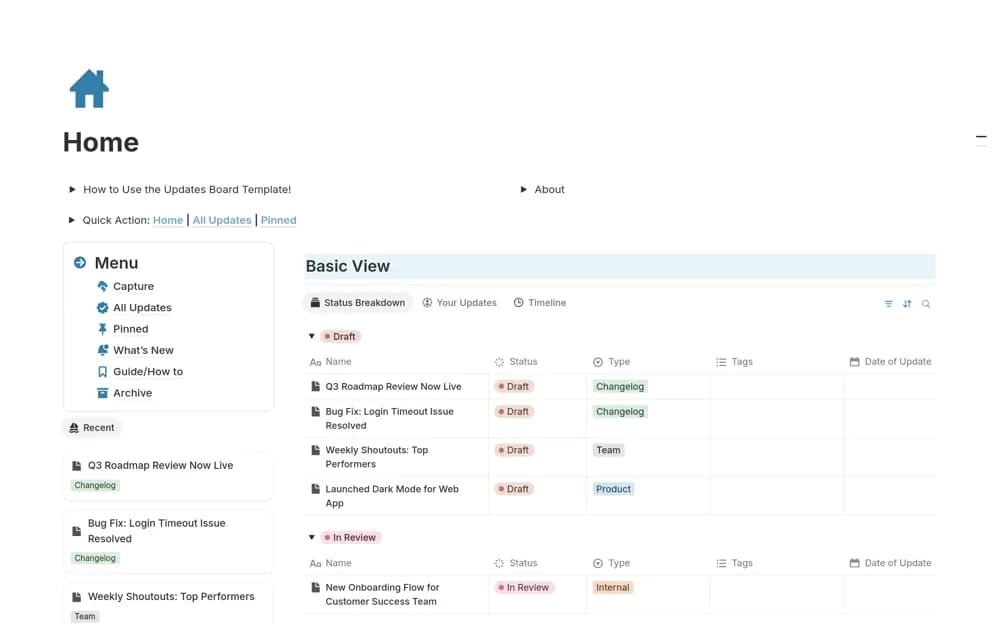
Task: Click Team type tag in Weekly Shoutouts row
Action: tap(608, 450)
